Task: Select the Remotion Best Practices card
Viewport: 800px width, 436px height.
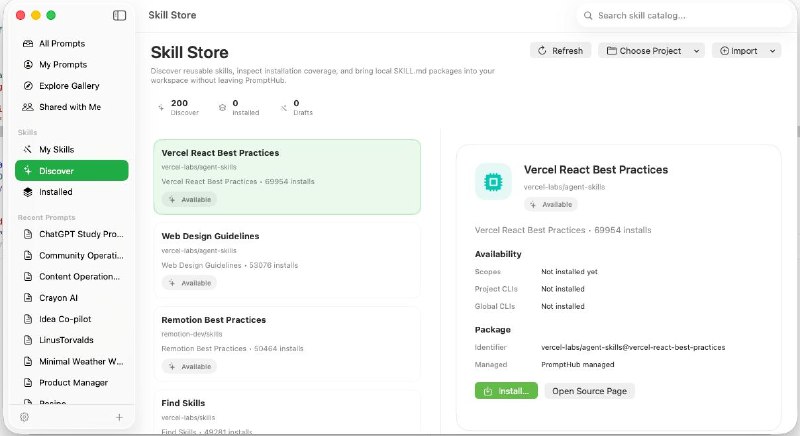Action: (287, 344)
